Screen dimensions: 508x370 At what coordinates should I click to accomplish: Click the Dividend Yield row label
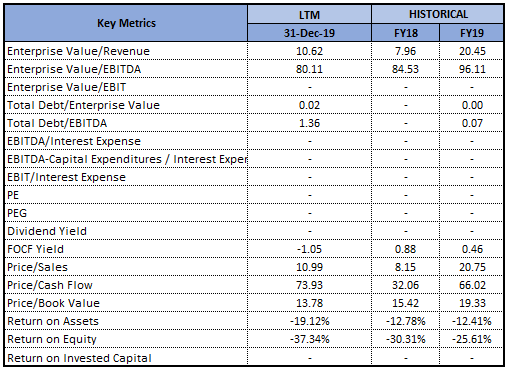[x=47, y=231]
